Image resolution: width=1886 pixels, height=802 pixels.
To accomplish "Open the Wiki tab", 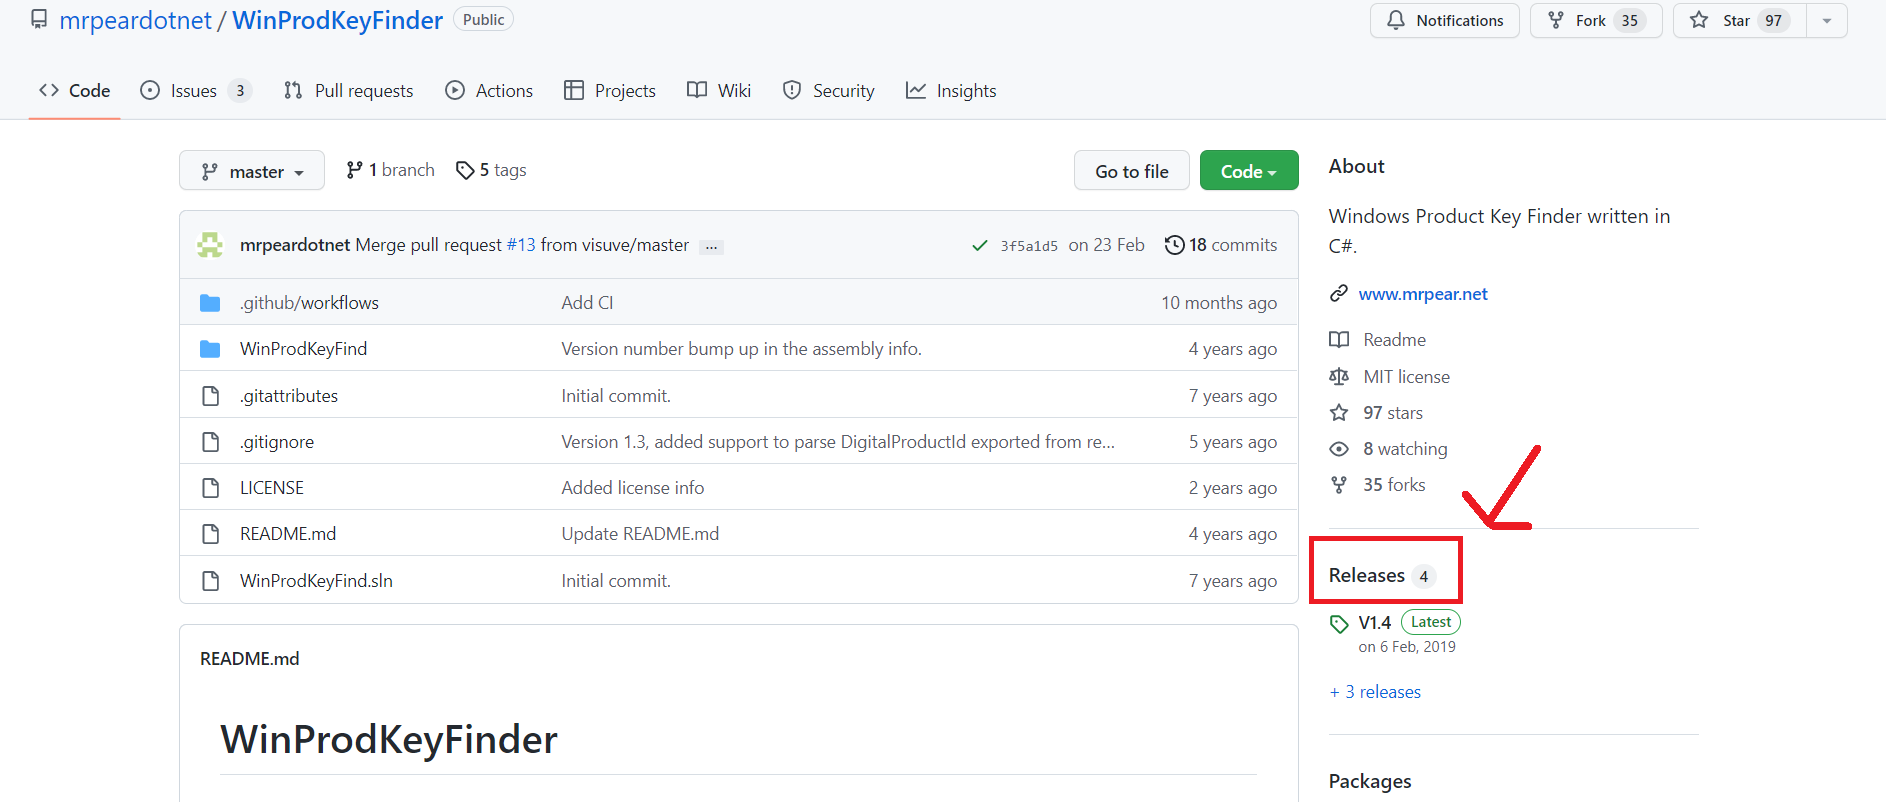I will (719, 90).
